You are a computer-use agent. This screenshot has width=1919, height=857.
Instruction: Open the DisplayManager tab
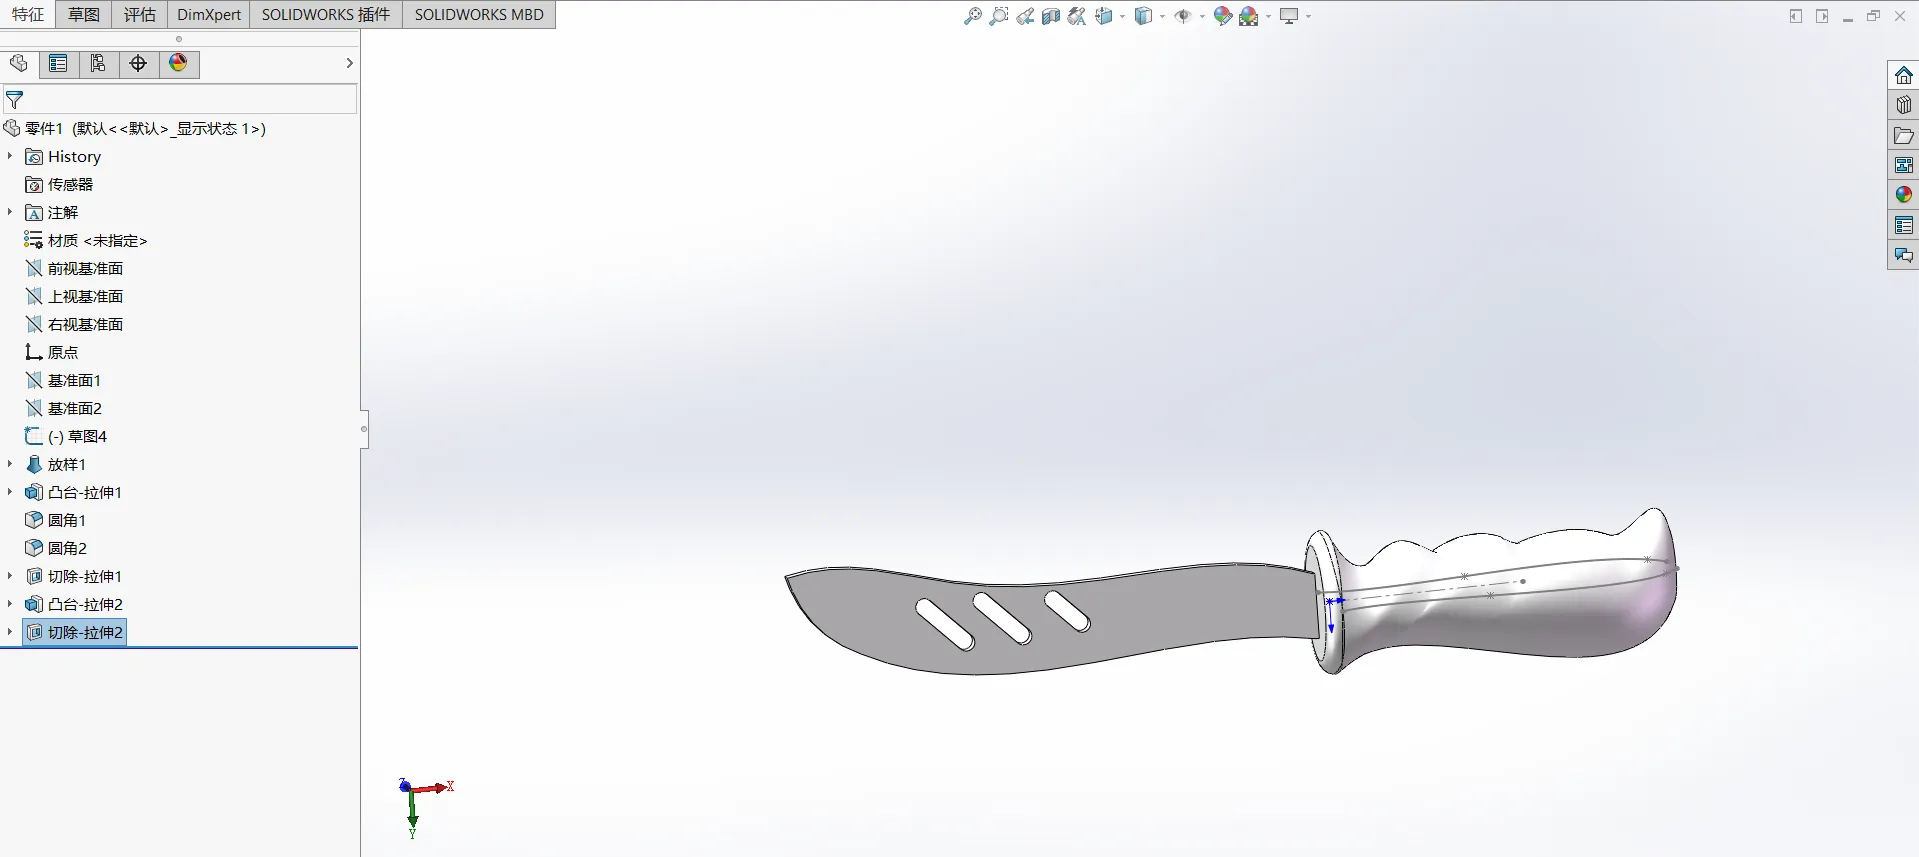pyautogui.click(x=178, y=64)
